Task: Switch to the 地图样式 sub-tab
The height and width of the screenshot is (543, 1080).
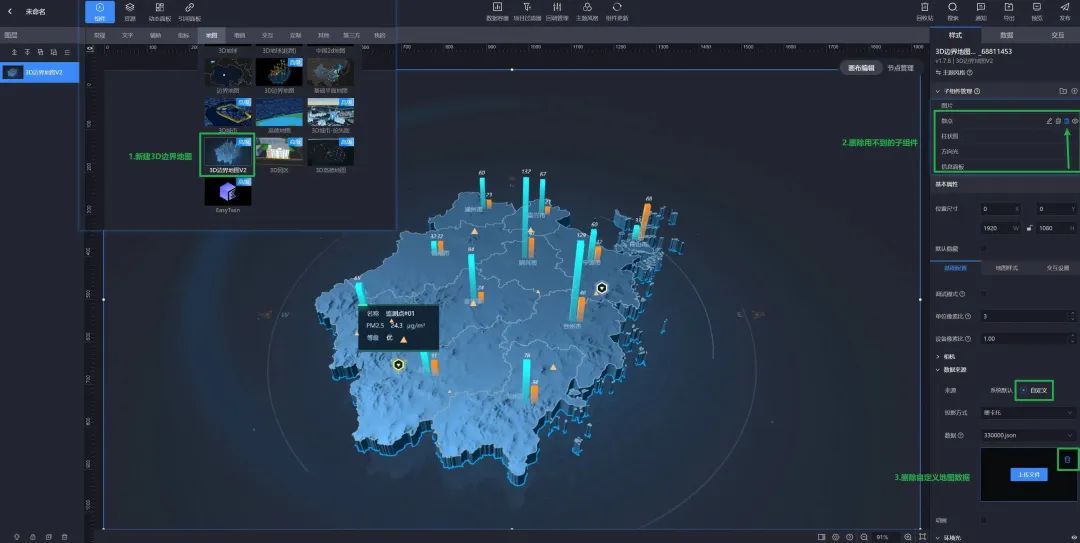Action: coord(1006,268)
